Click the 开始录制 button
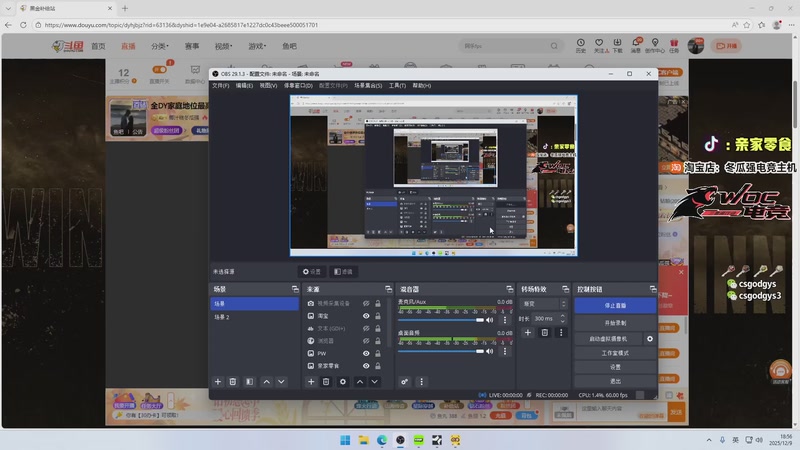The image size is (800, 450). (x=615, y=323)
